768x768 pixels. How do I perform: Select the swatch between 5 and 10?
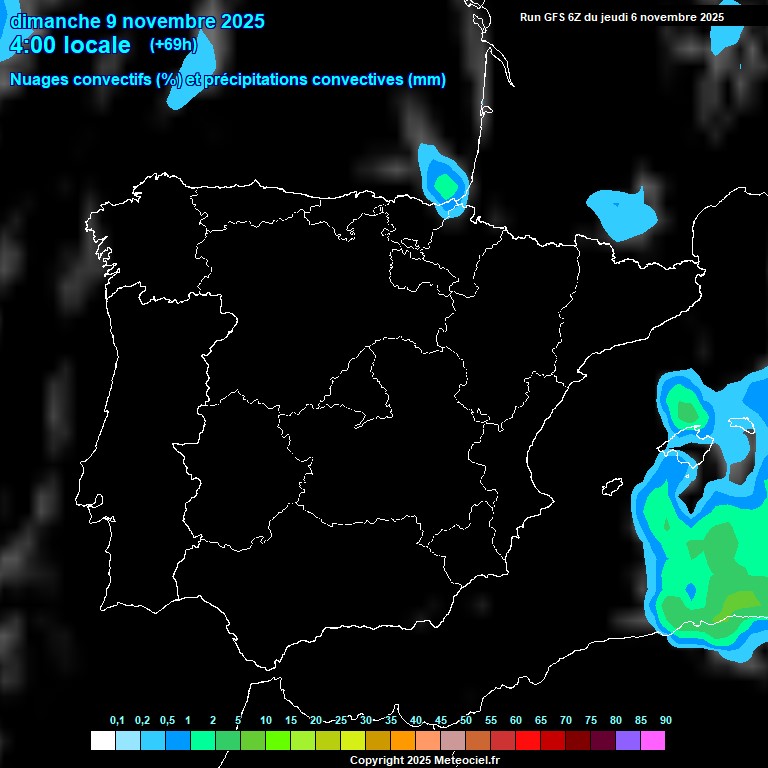click(x=253, y=740)
